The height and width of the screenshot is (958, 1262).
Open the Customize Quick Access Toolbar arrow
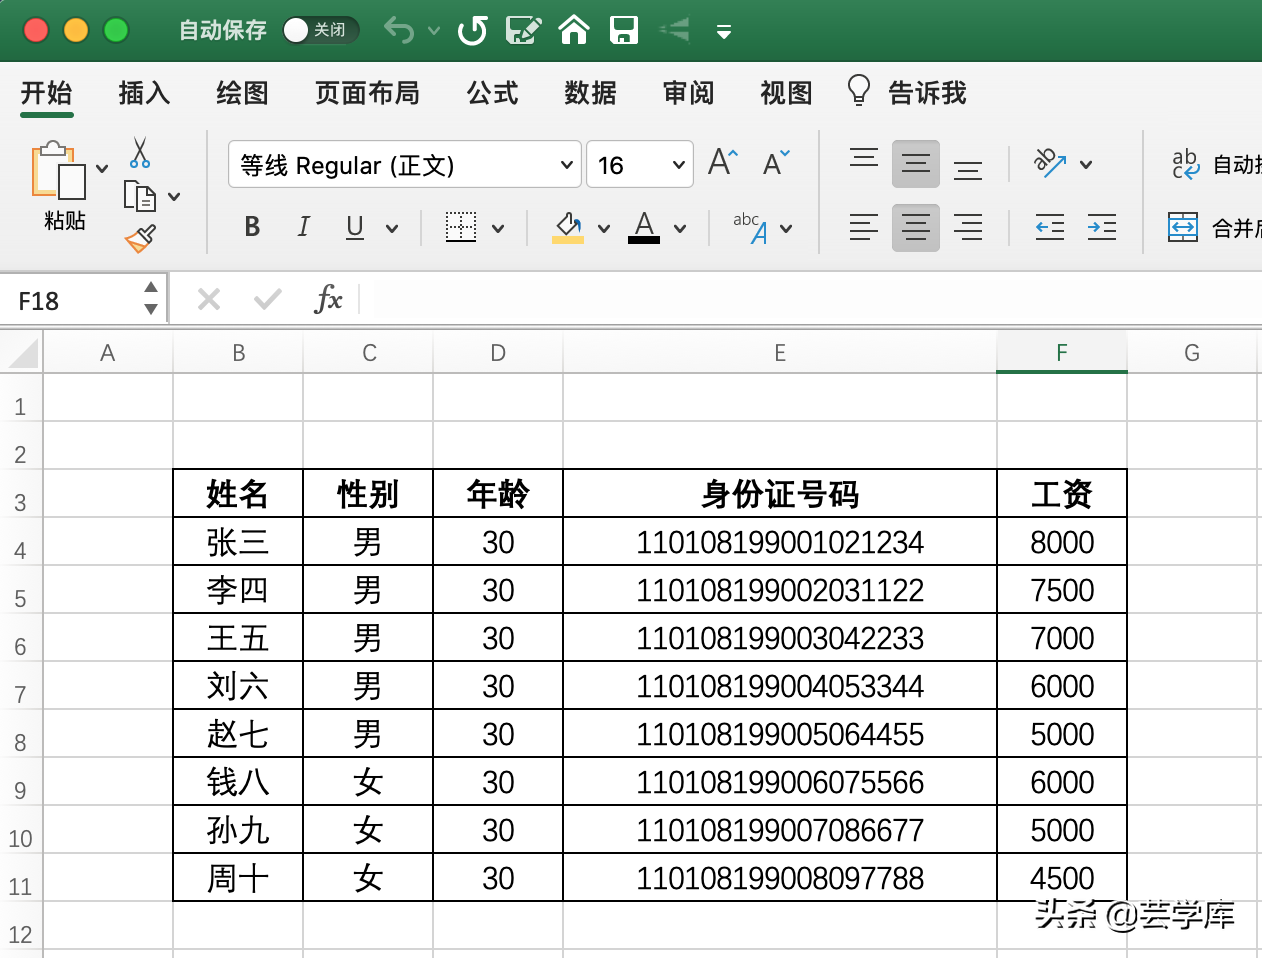click(x=724, y=32)
